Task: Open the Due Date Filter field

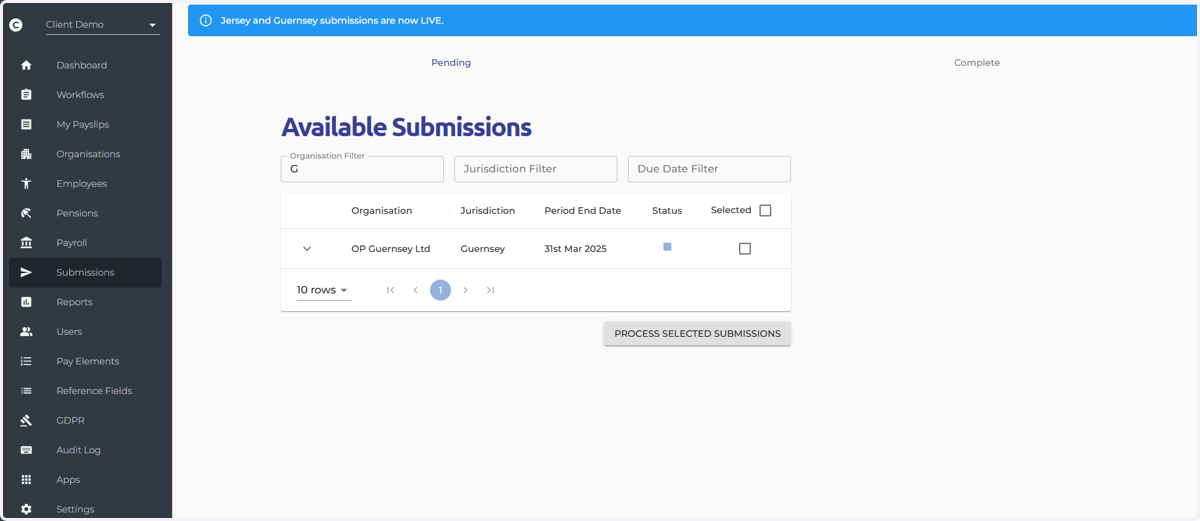Action: (x=709, y=169)
